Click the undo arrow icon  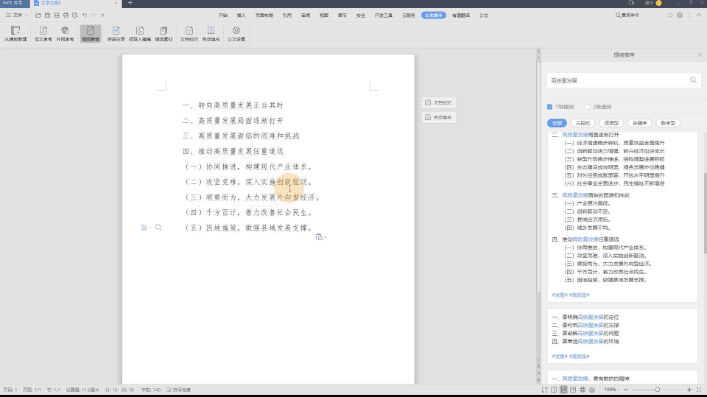click(x=84, y=15)
